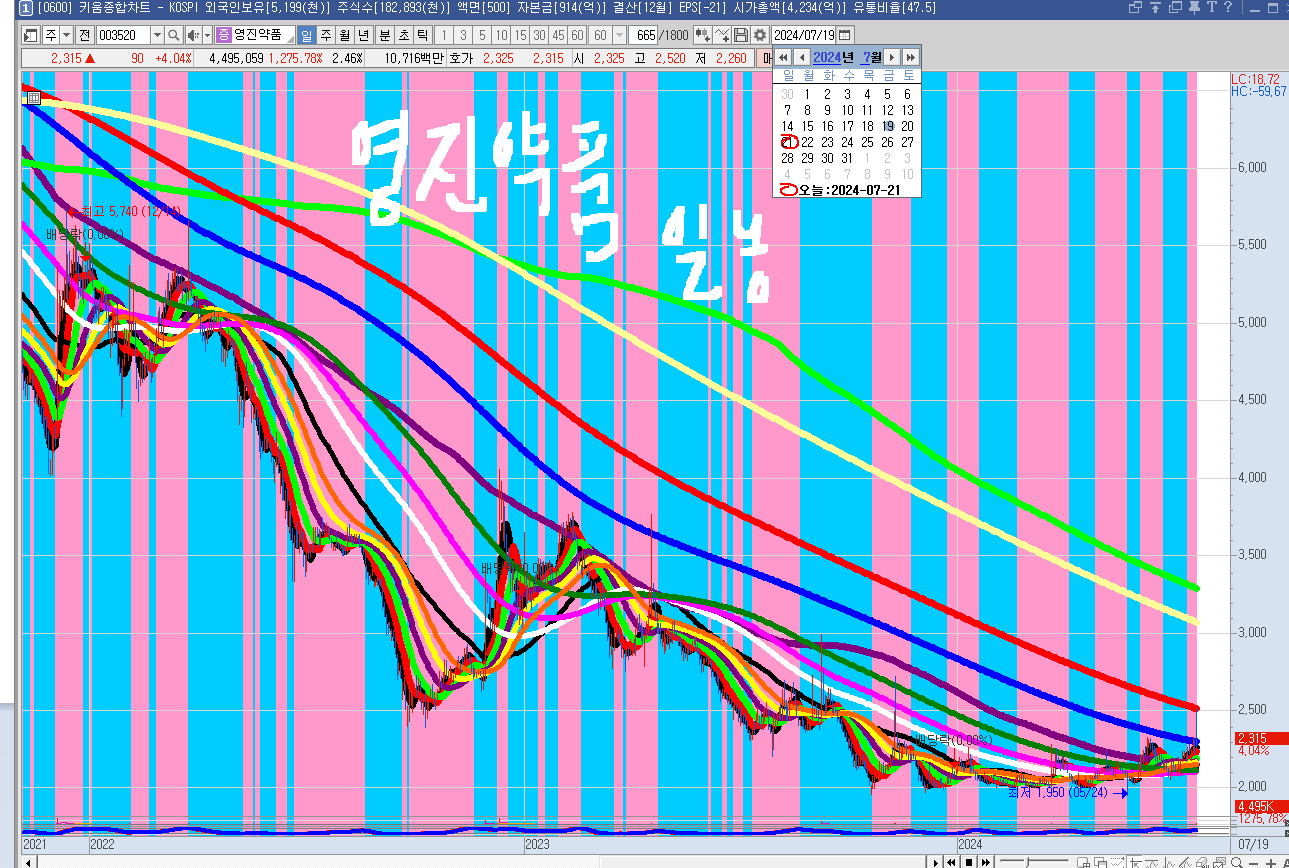Viewport: 1289px width, 868px height.
Task: Click the 45-minute interval button
Action: [559, 35]
